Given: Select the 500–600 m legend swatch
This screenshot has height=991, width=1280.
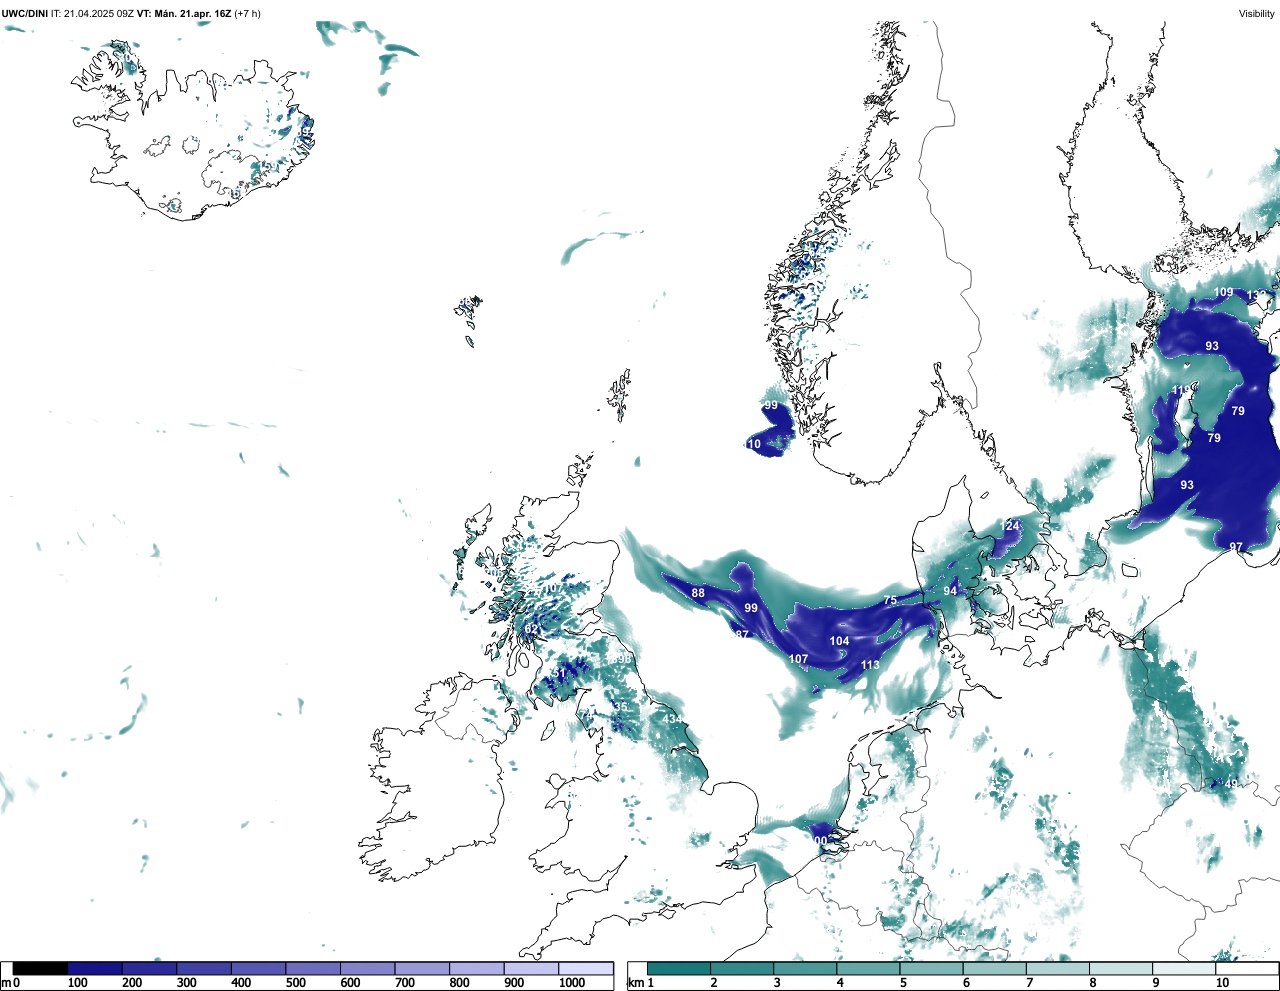Looking at the screenshot, I should tap(313, 968).
